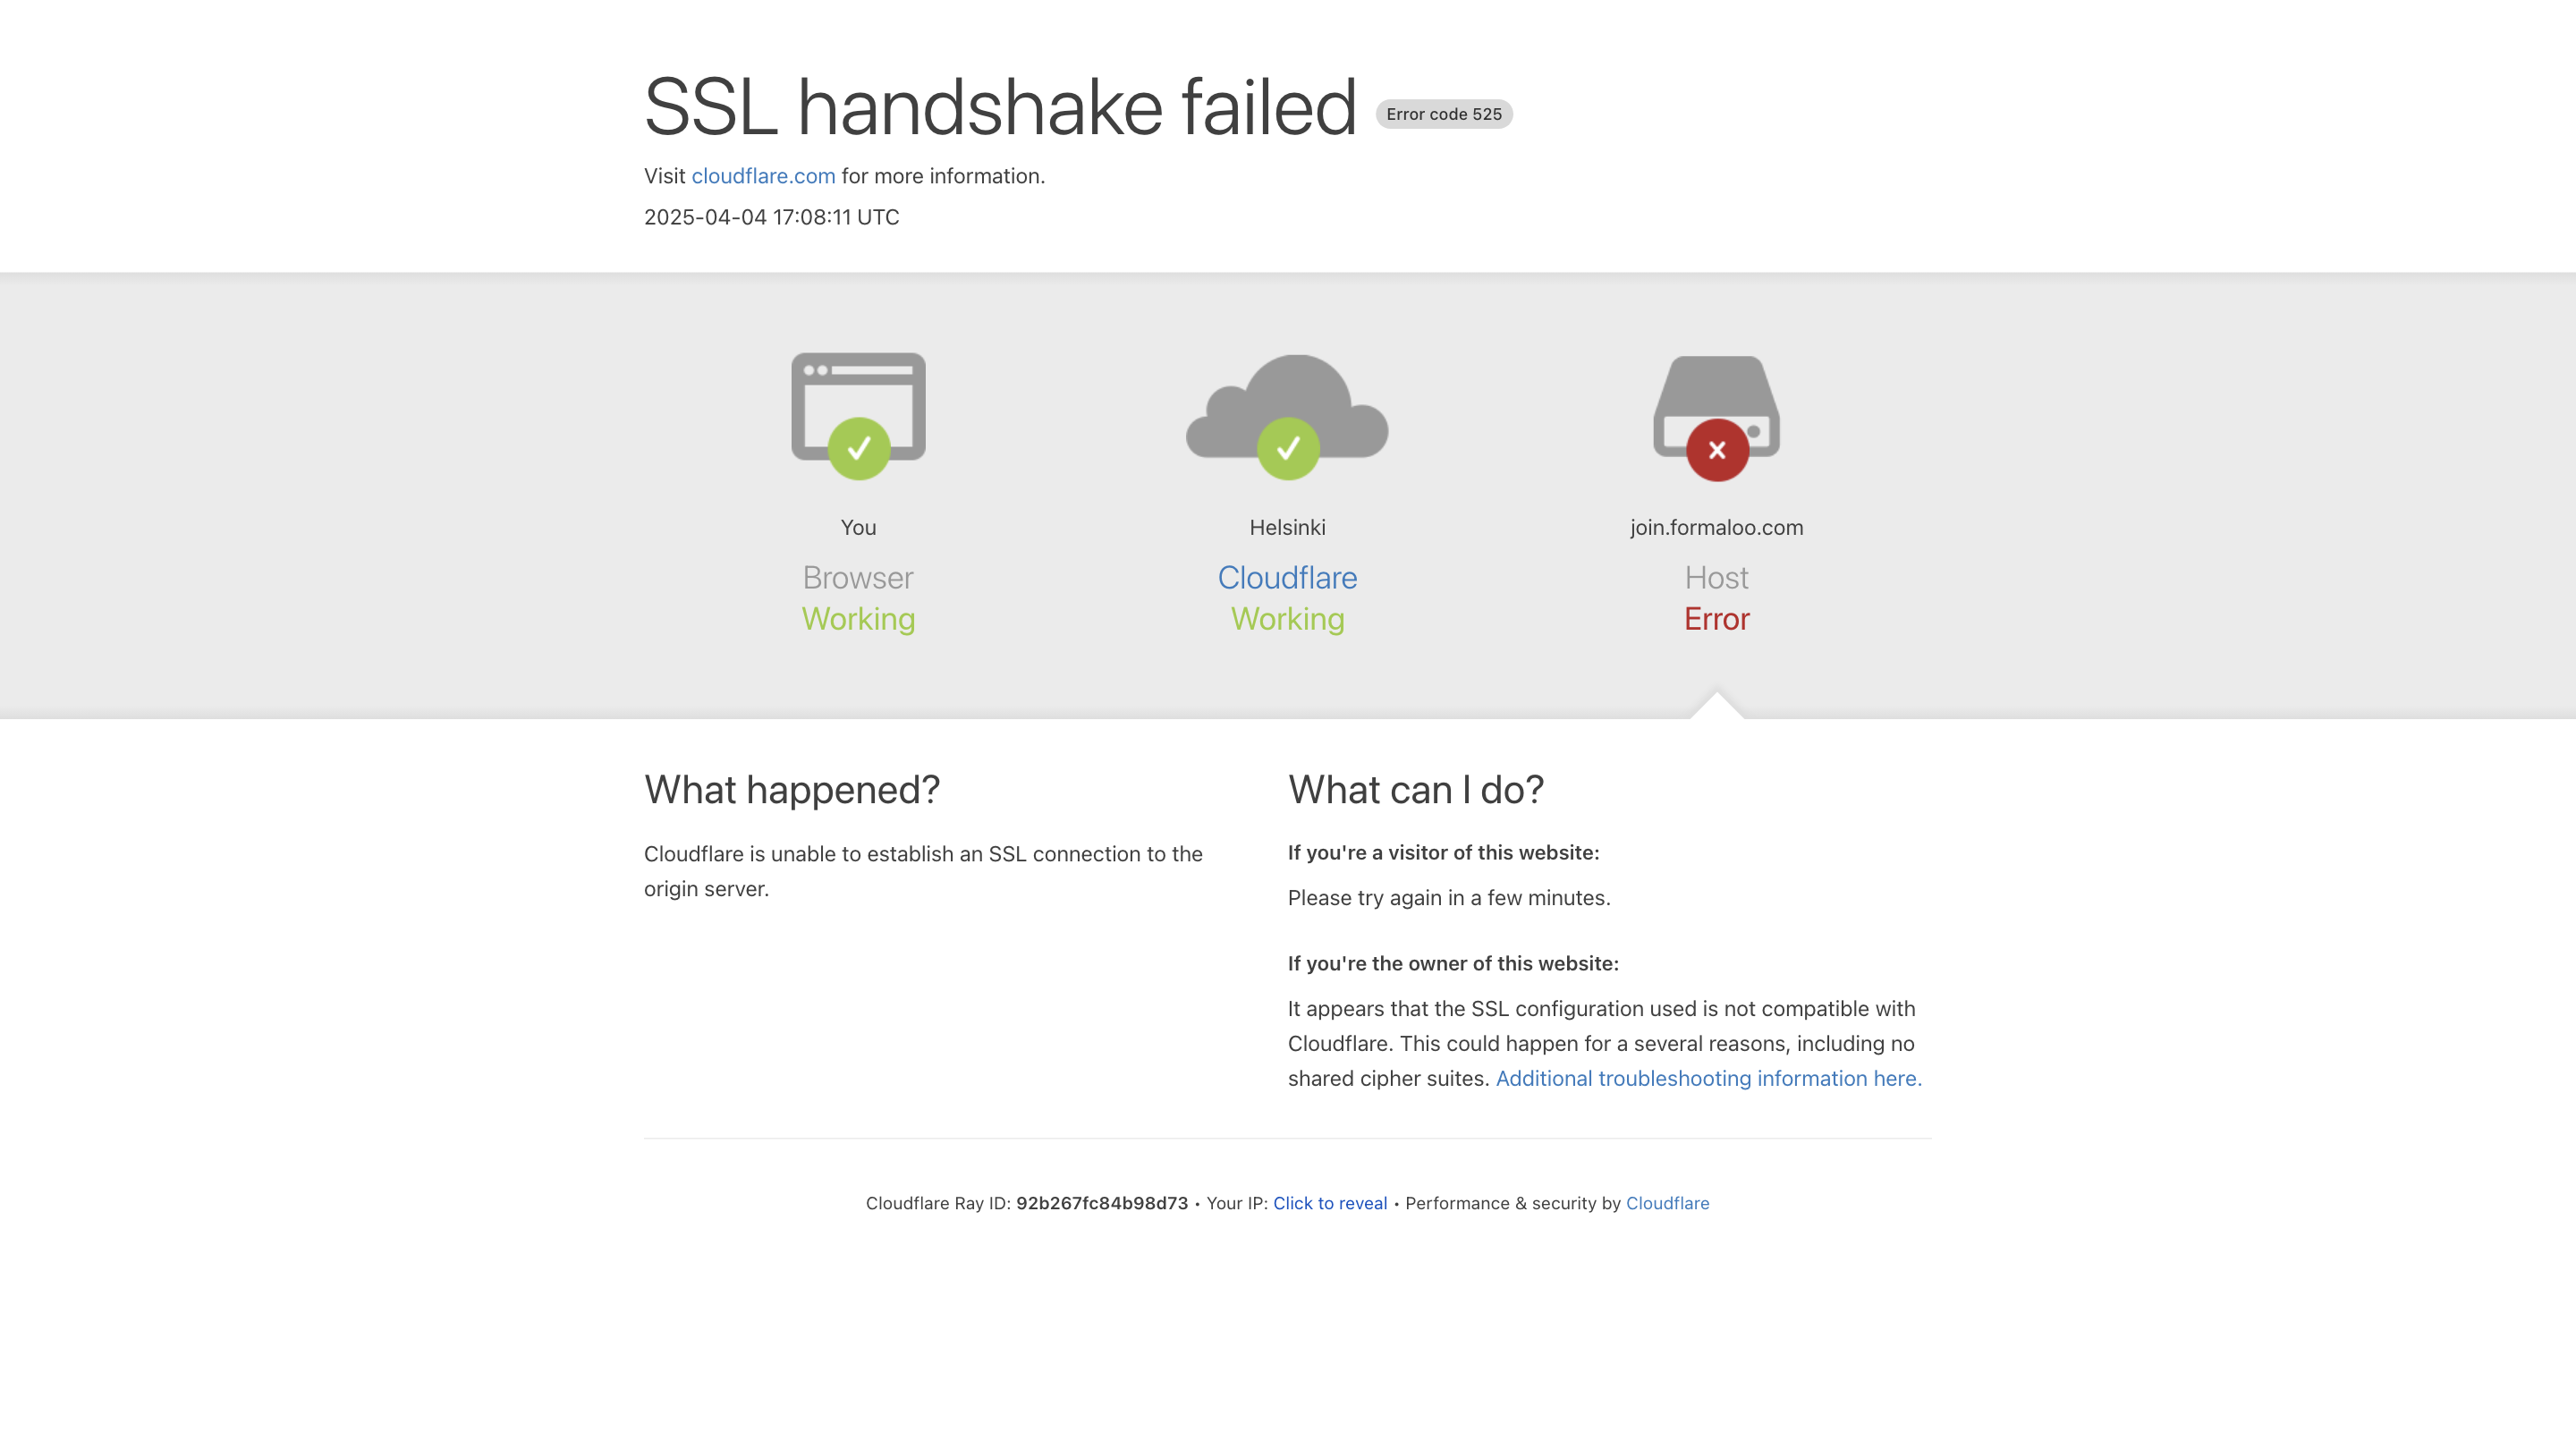Click the Error code 525 badge

point(1443,114)
